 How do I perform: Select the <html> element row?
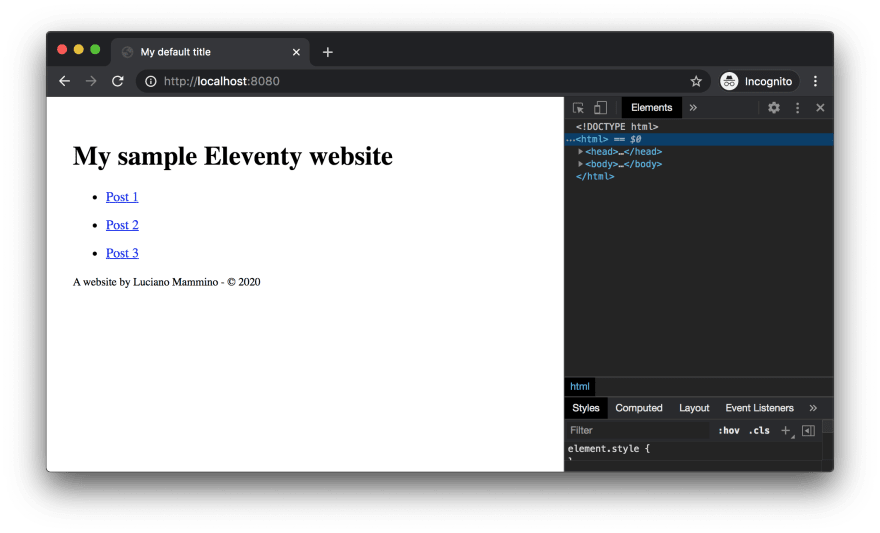[x=699, y=139]
